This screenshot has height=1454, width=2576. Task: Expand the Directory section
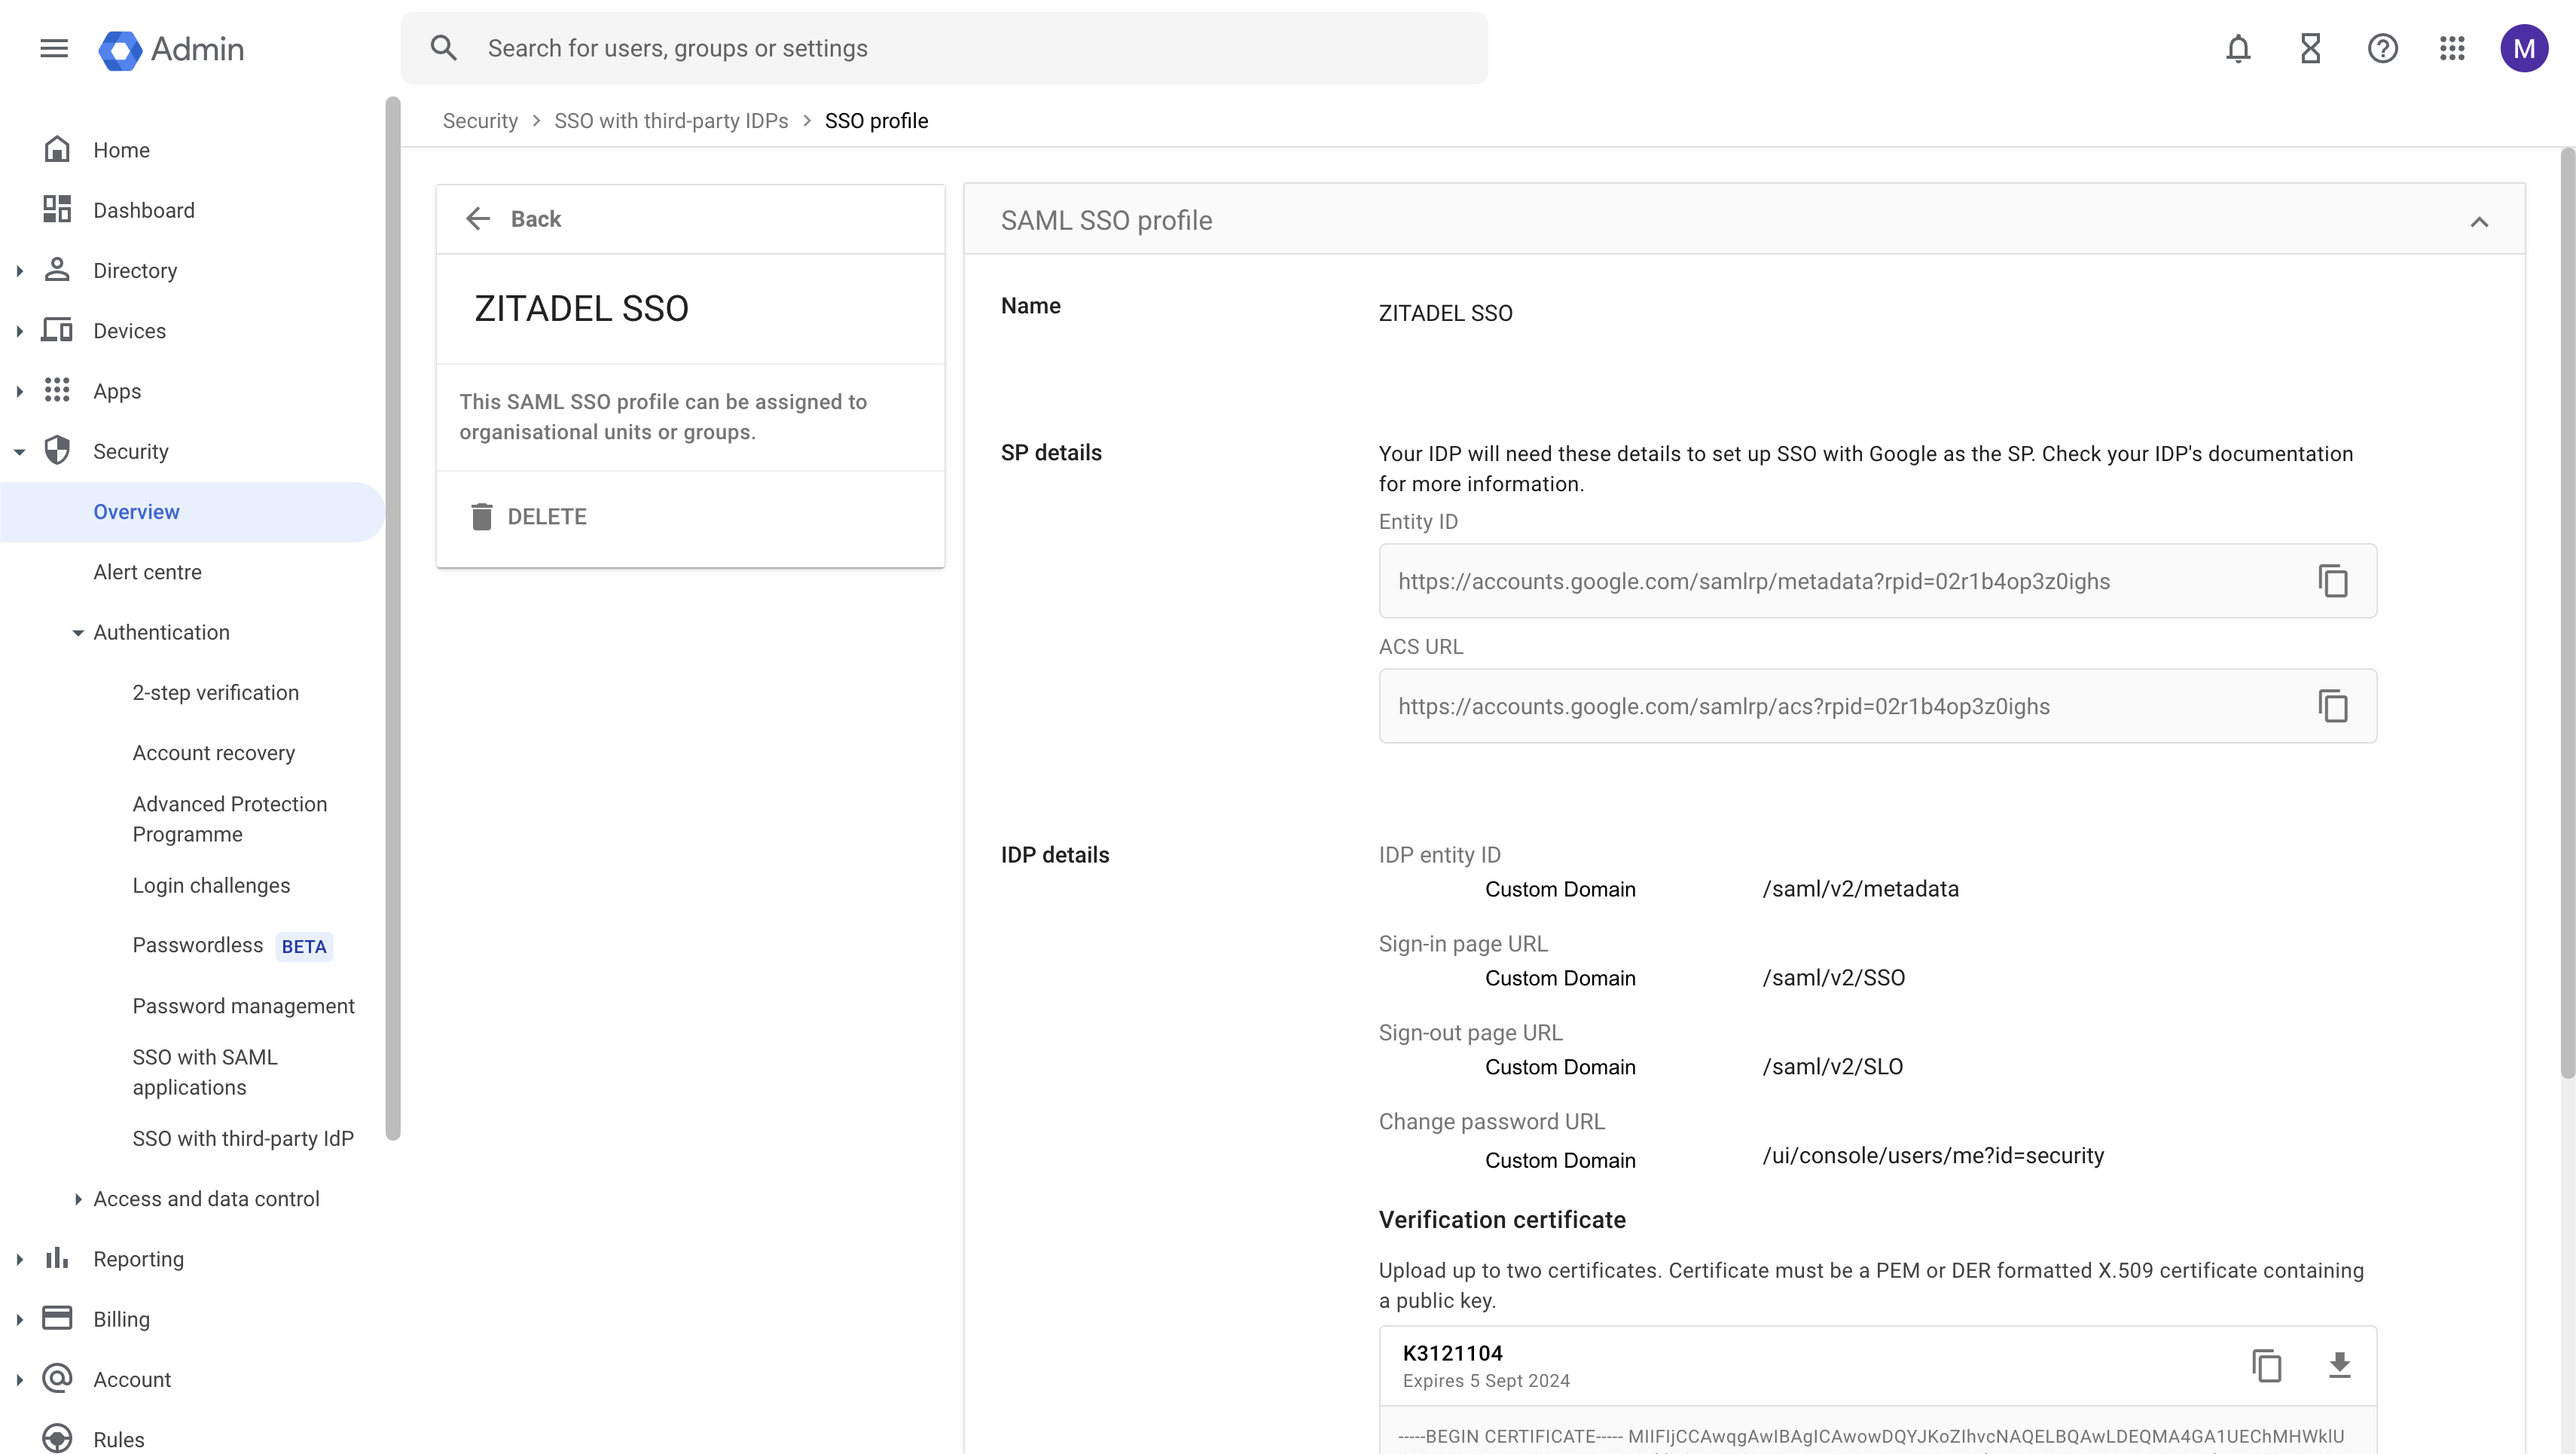[19, 270]
